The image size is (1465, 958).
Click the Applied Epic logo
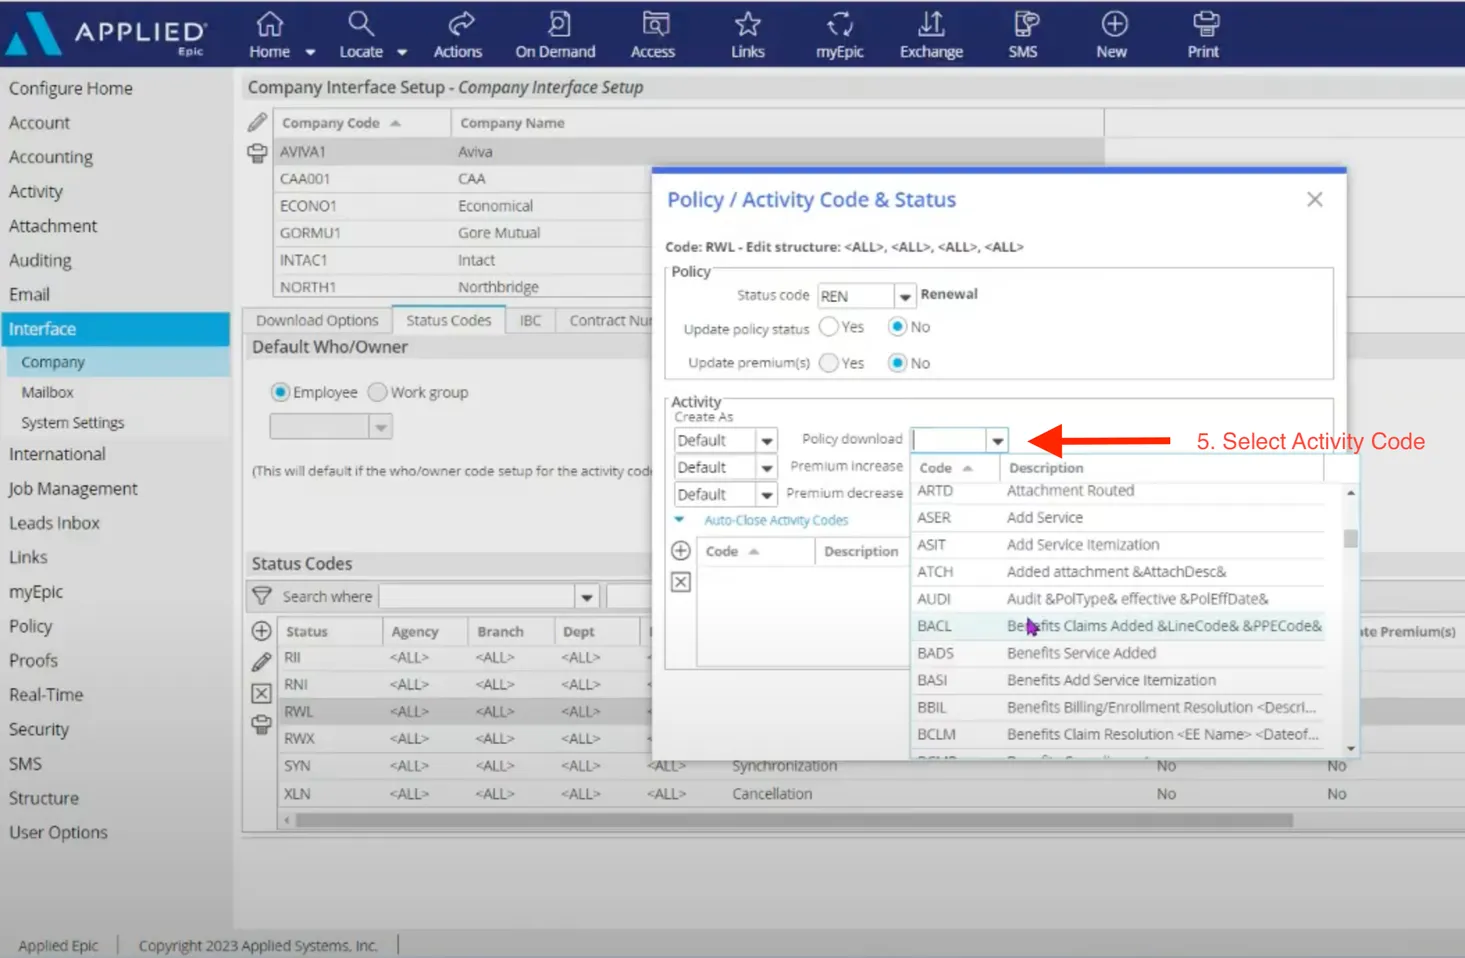(105, 34)
